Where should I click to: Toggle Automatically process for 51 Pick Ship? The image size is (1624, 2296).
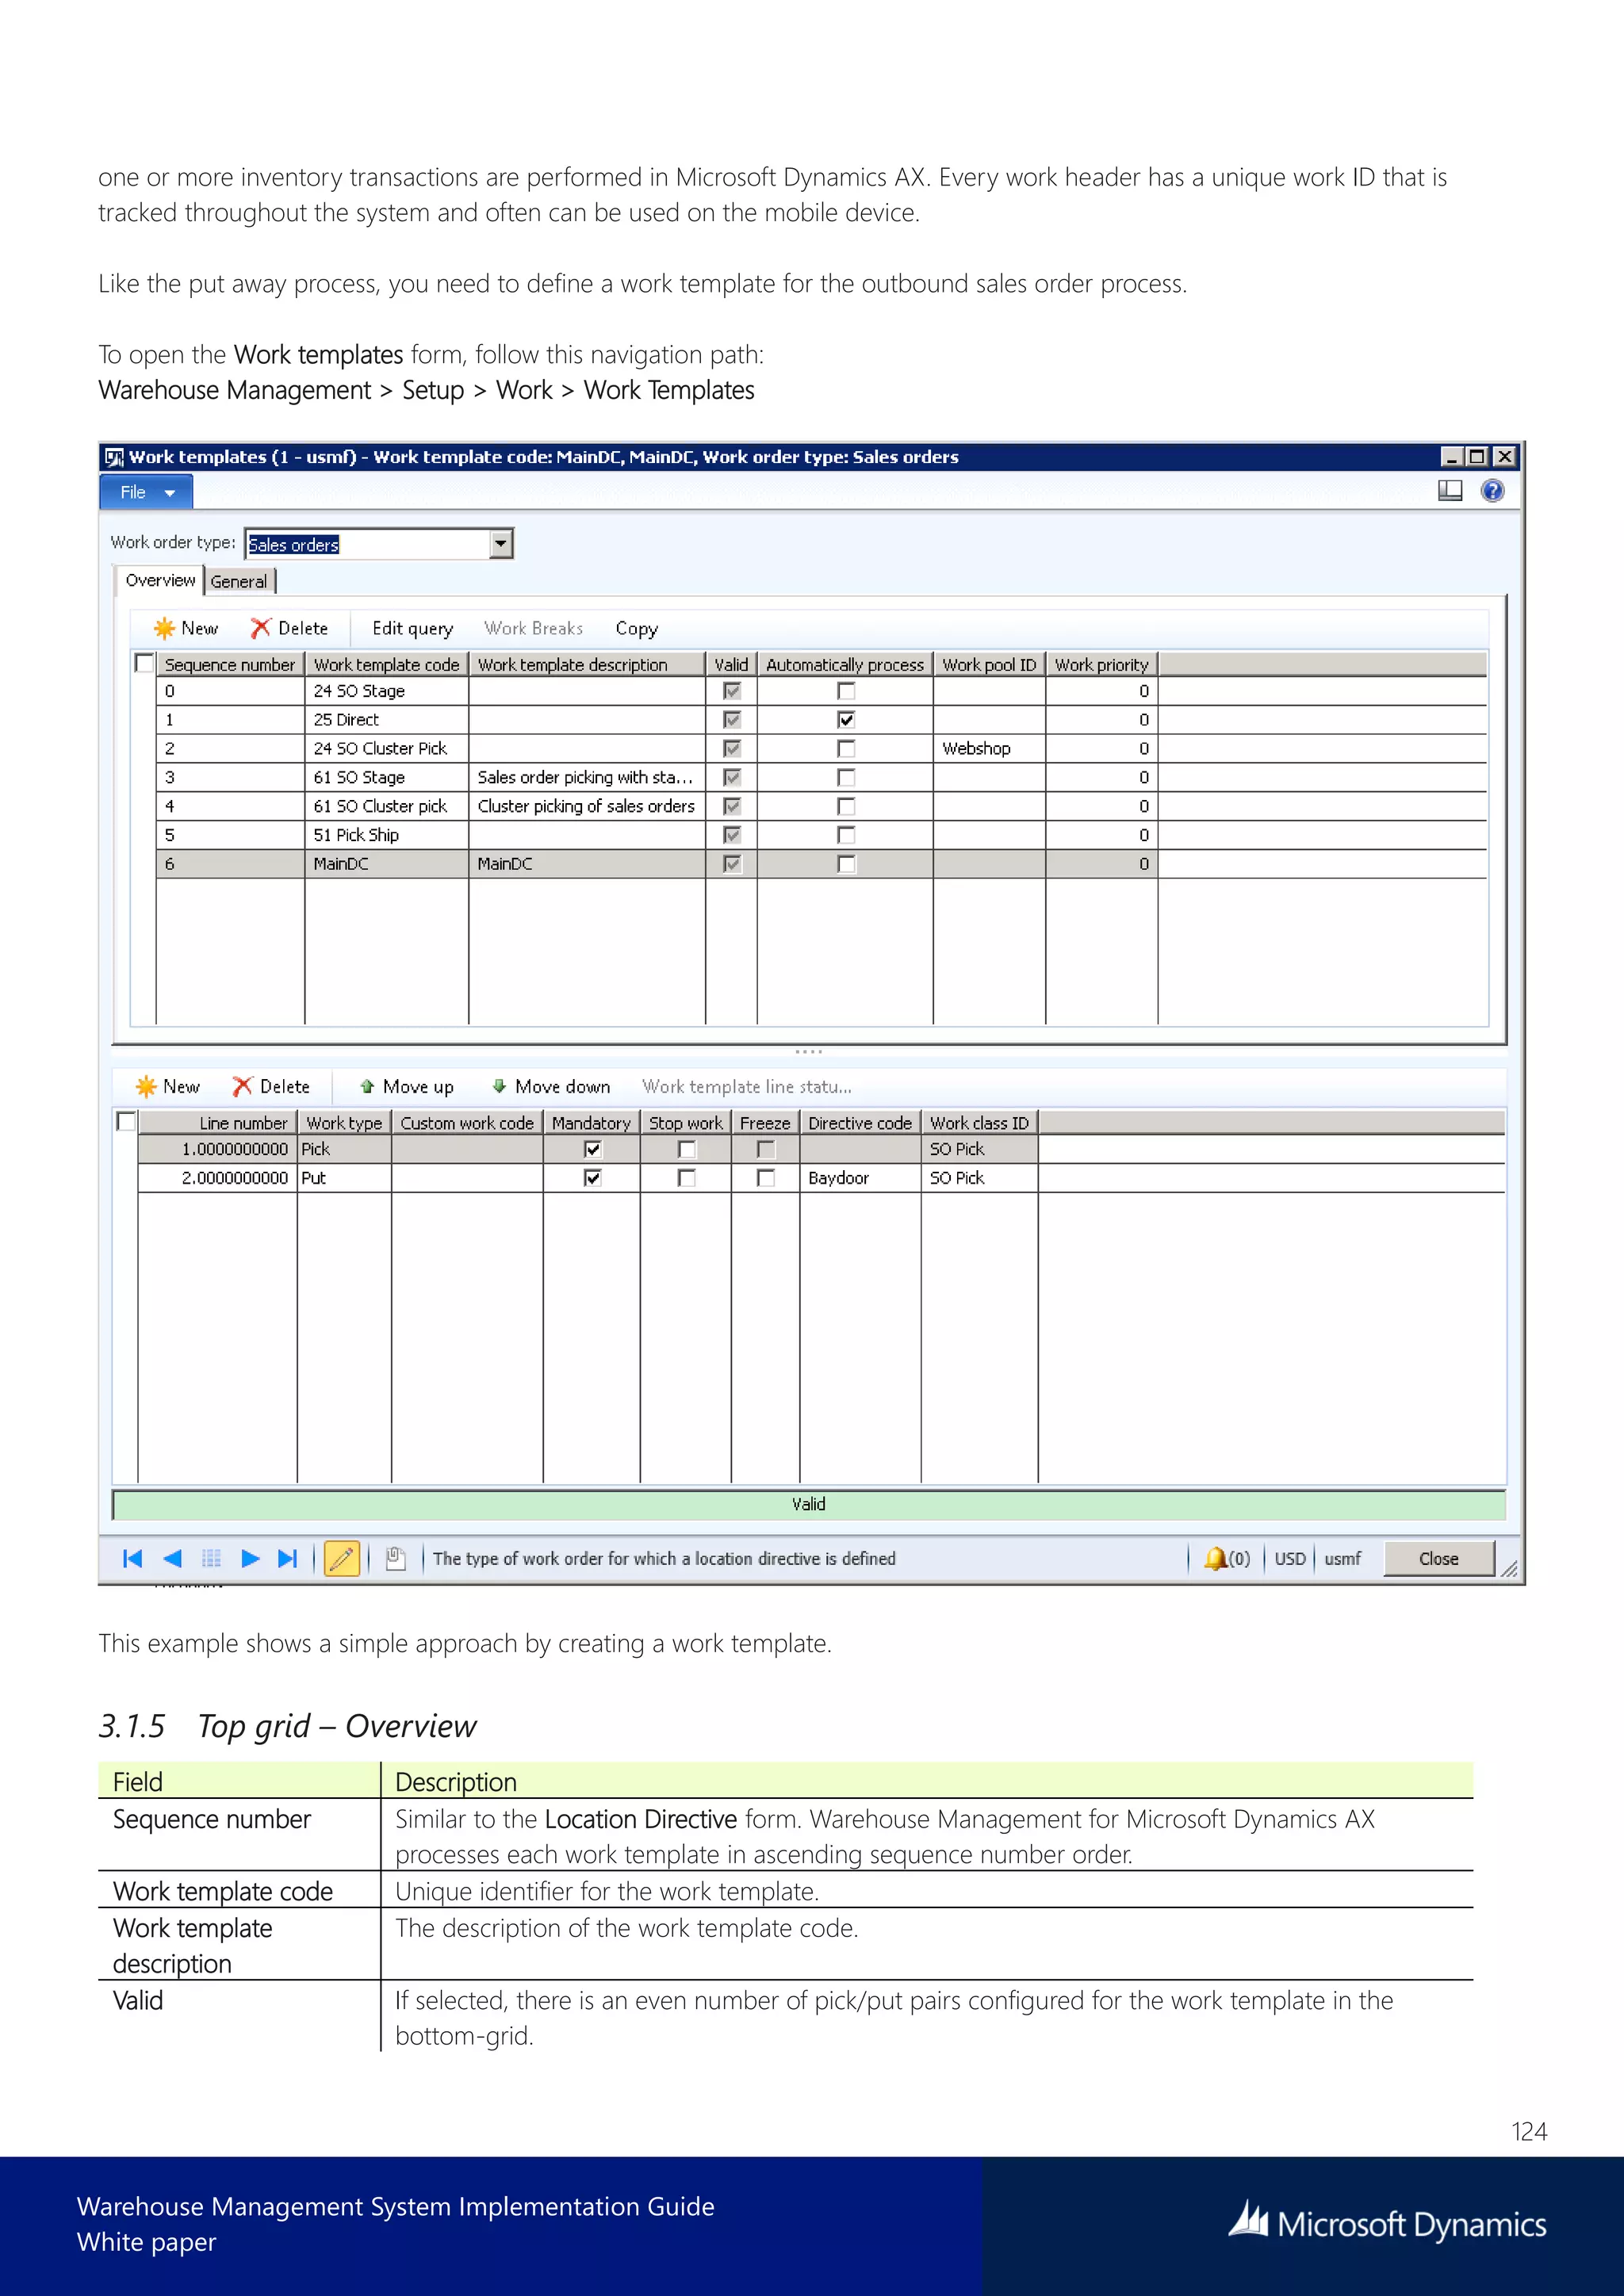click(846, 835)
